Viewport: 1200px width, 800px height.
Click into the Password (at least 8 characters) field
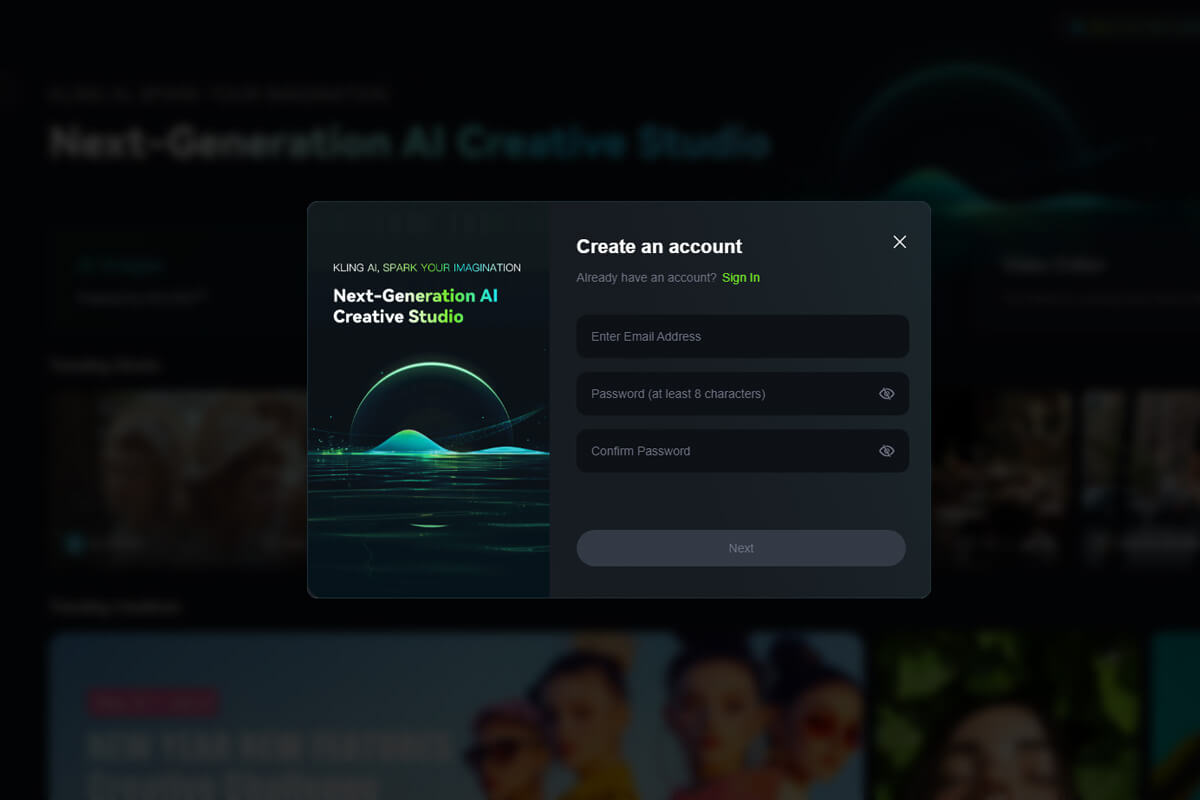pyautogui.click(x=720, y=394)
